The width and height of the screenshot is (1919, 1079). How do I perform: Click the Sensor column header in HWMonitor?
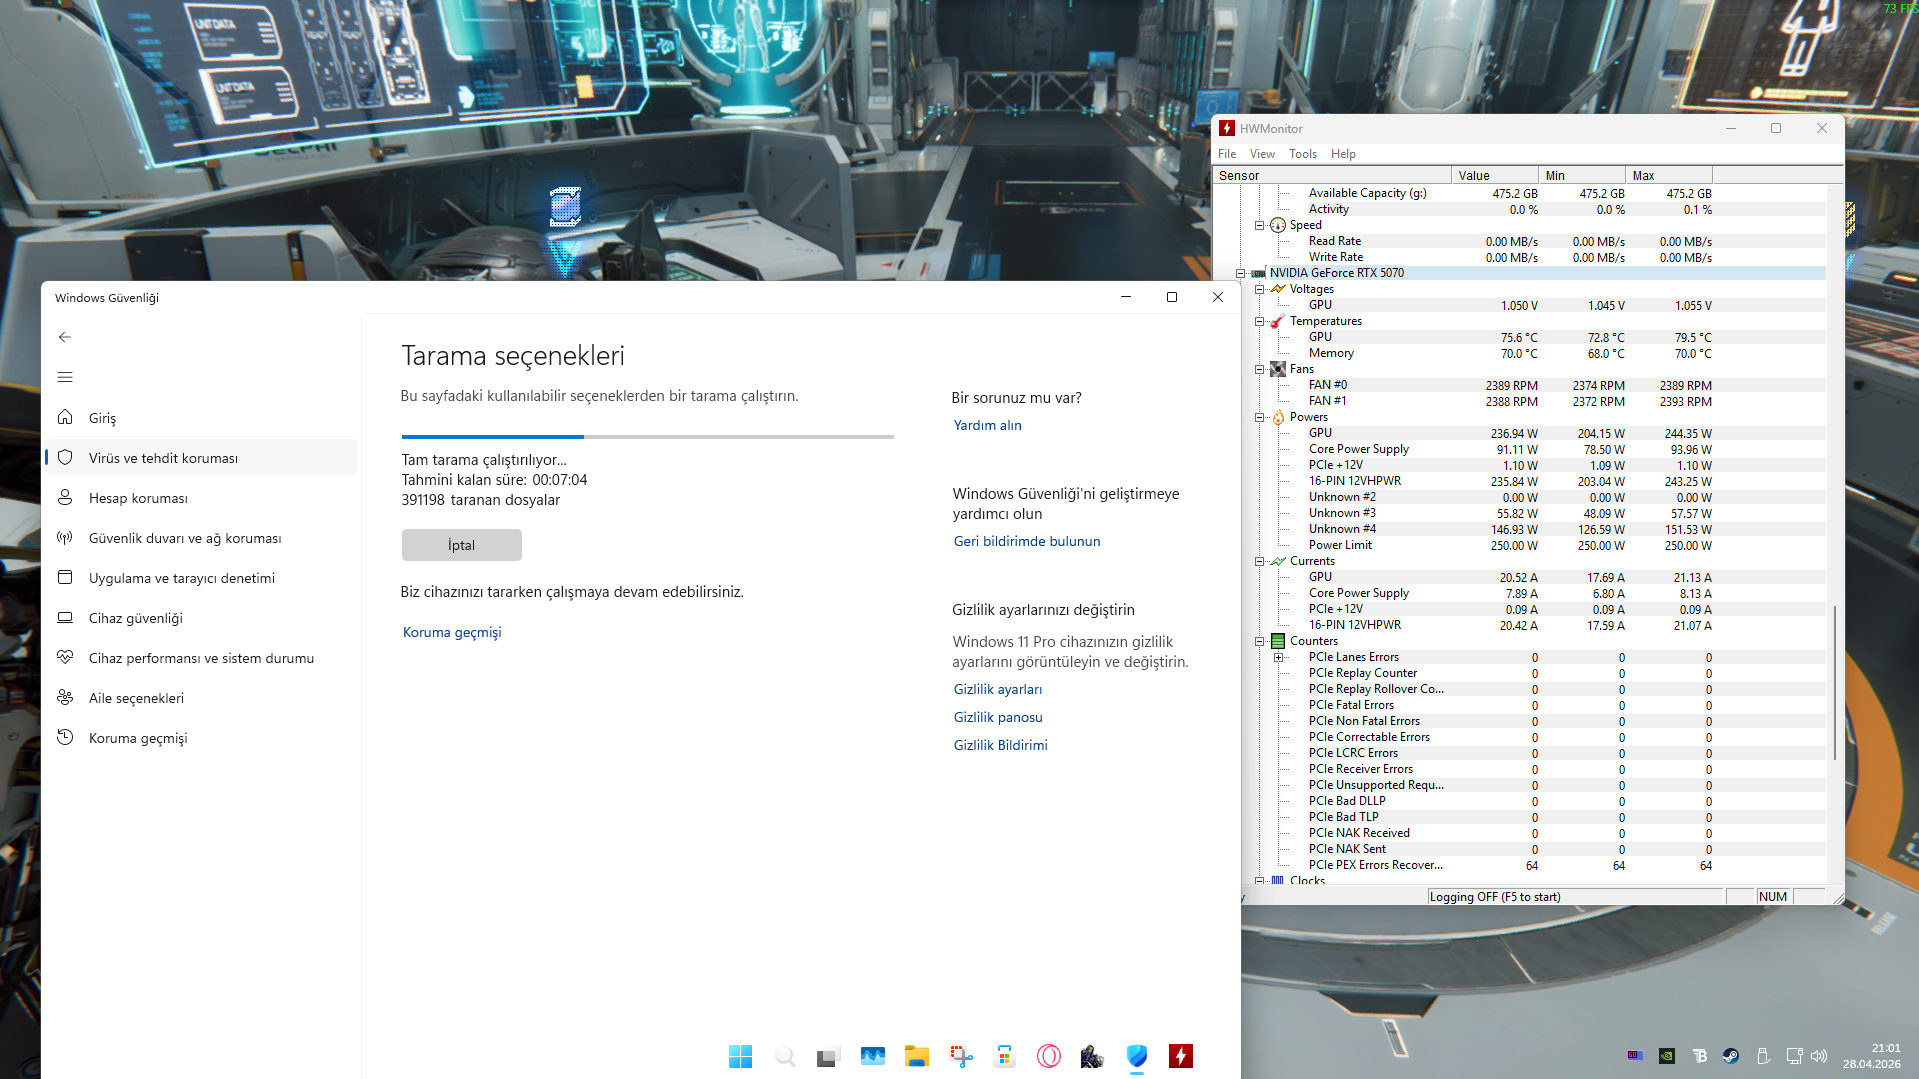[1331, 175]
